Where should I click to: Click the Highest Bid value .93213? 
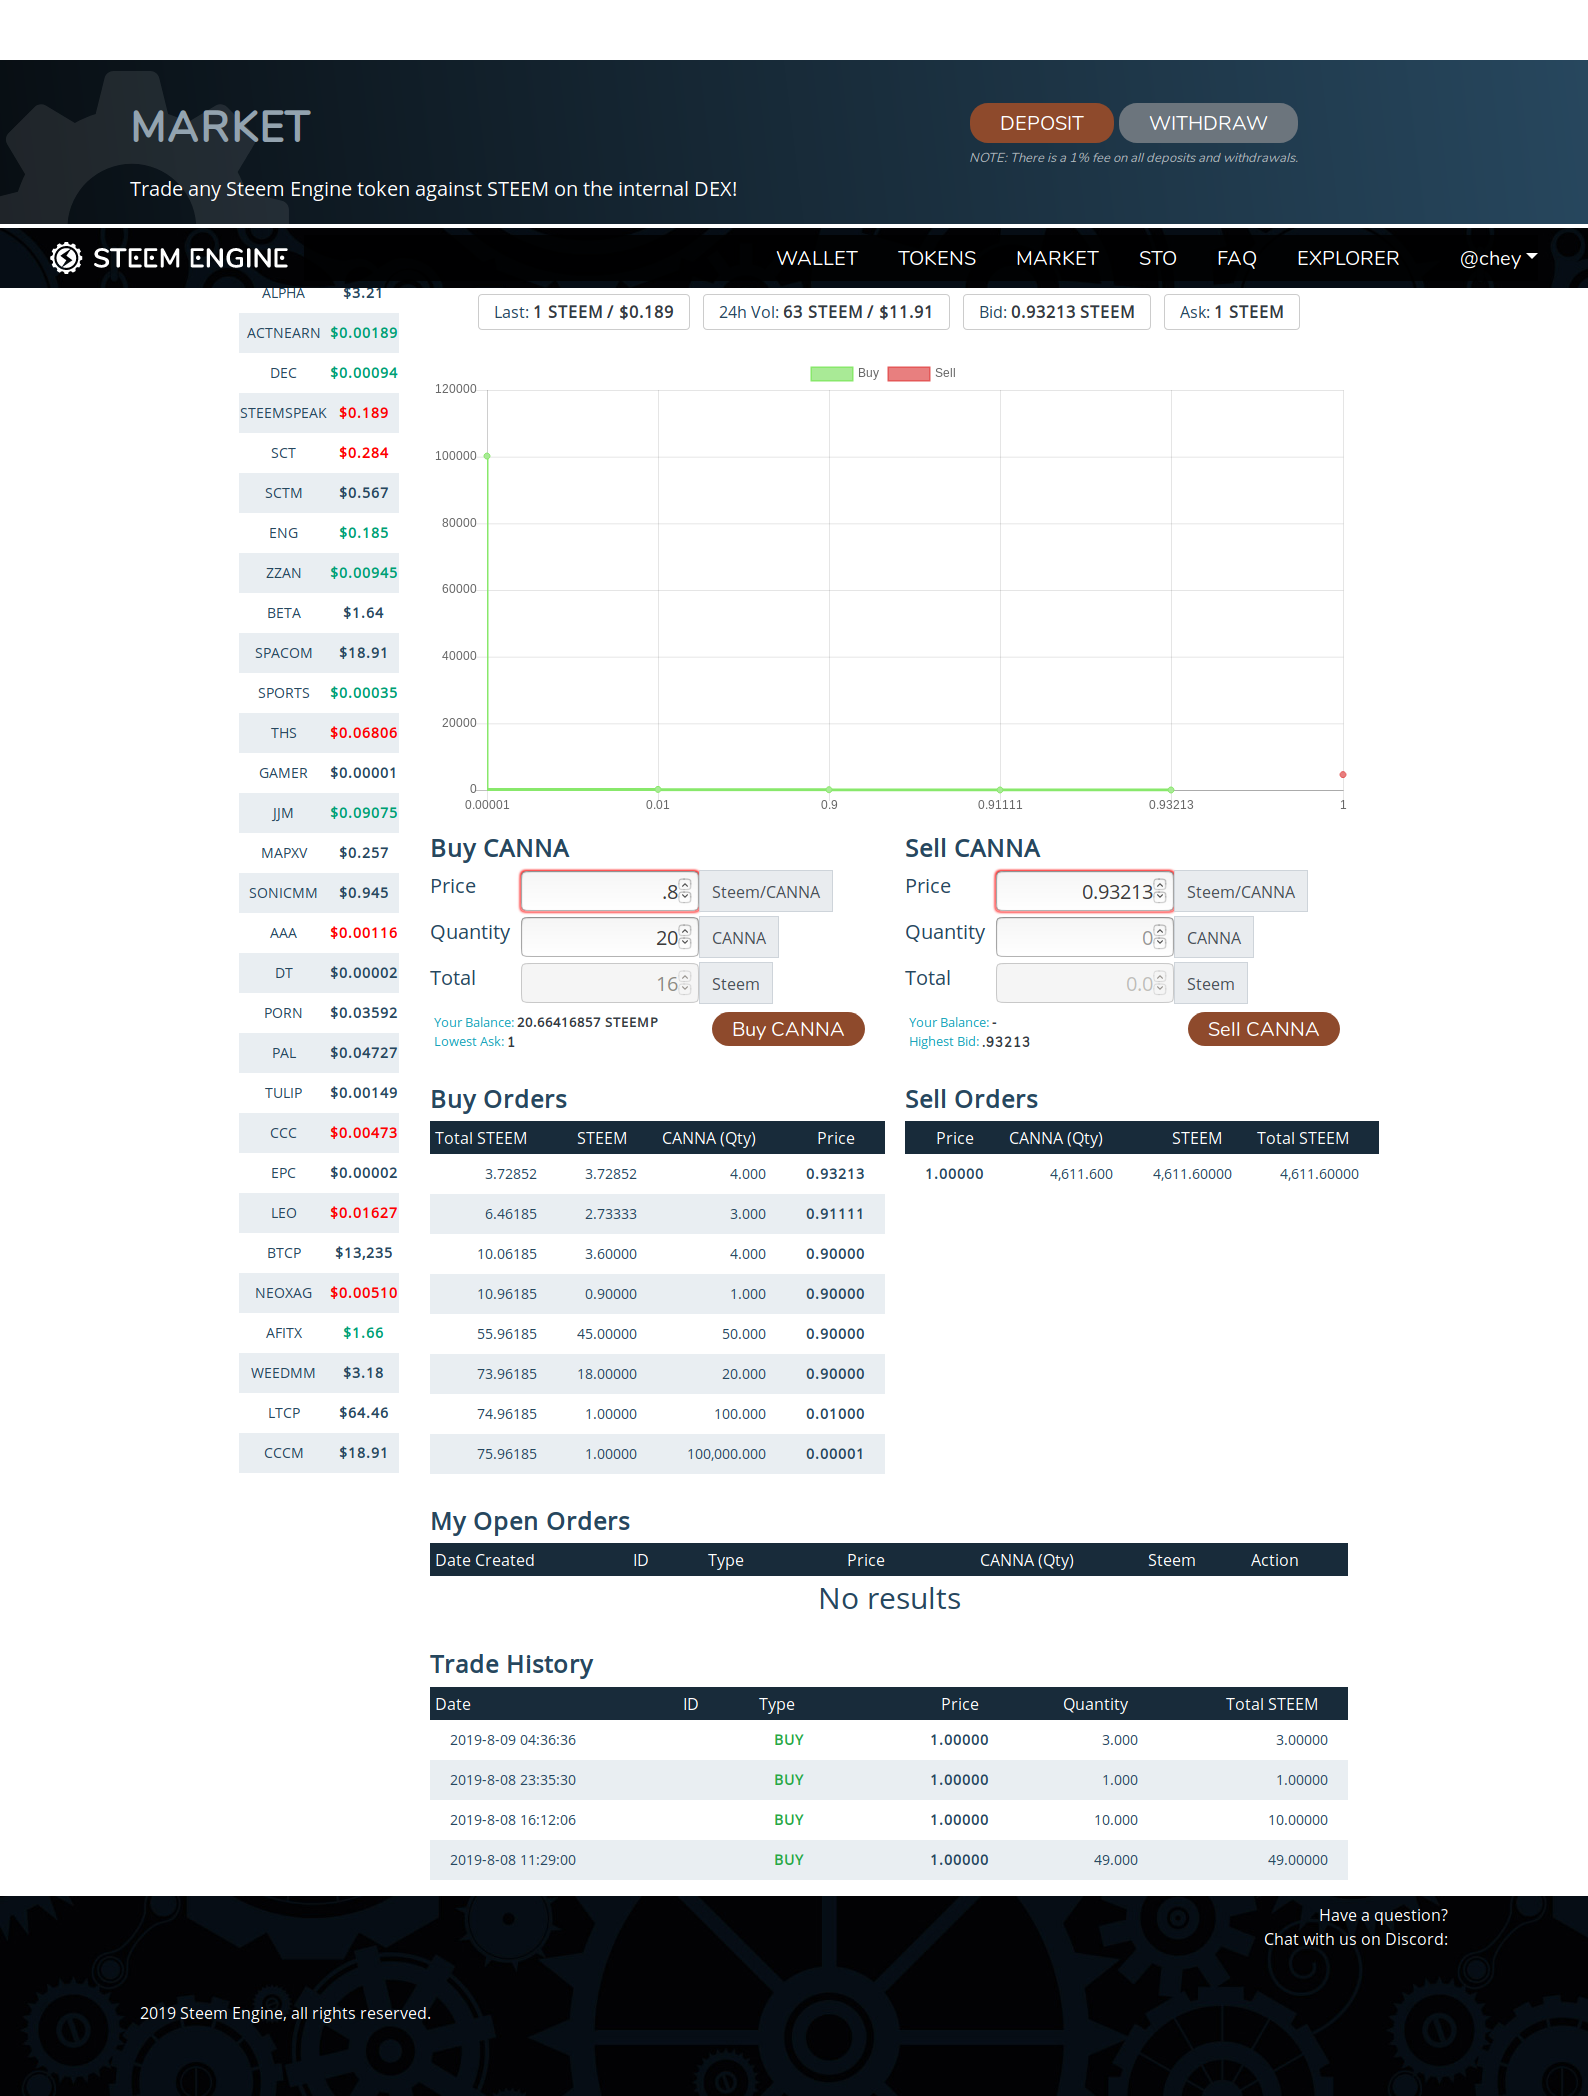(1005, 1042)
